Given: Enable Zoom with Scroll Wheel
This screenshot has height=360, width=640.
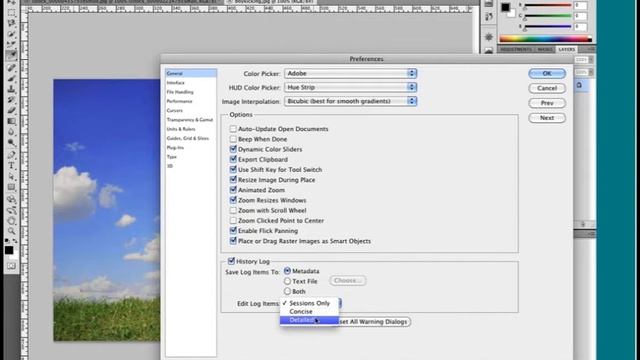Looking at the screenshot, I should pos(233,211).
